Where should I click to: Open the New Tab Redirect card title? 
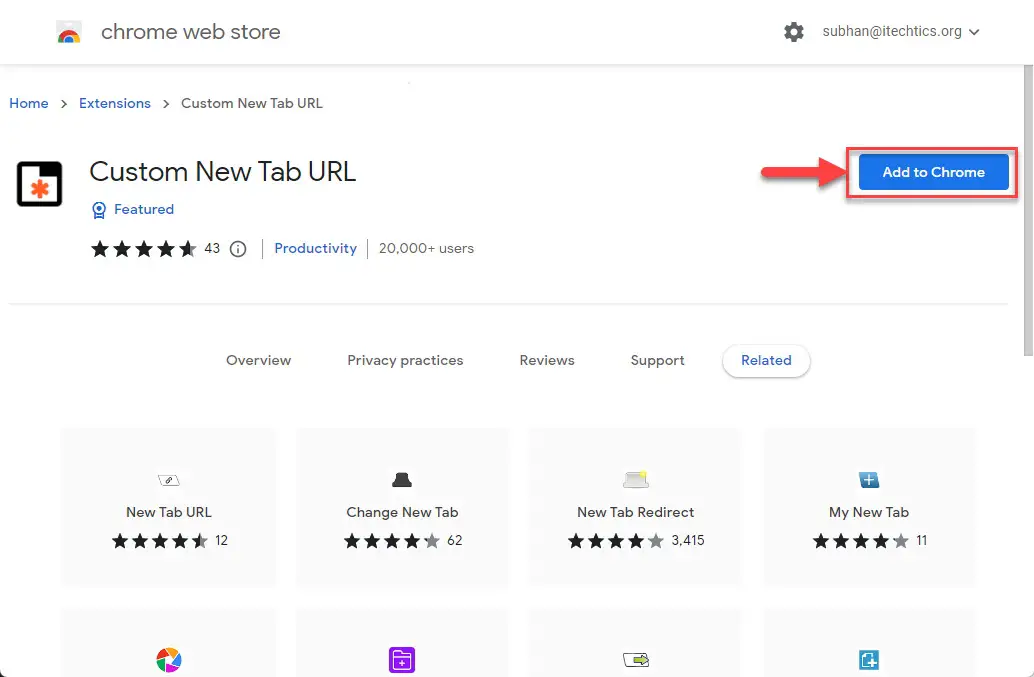636,512
